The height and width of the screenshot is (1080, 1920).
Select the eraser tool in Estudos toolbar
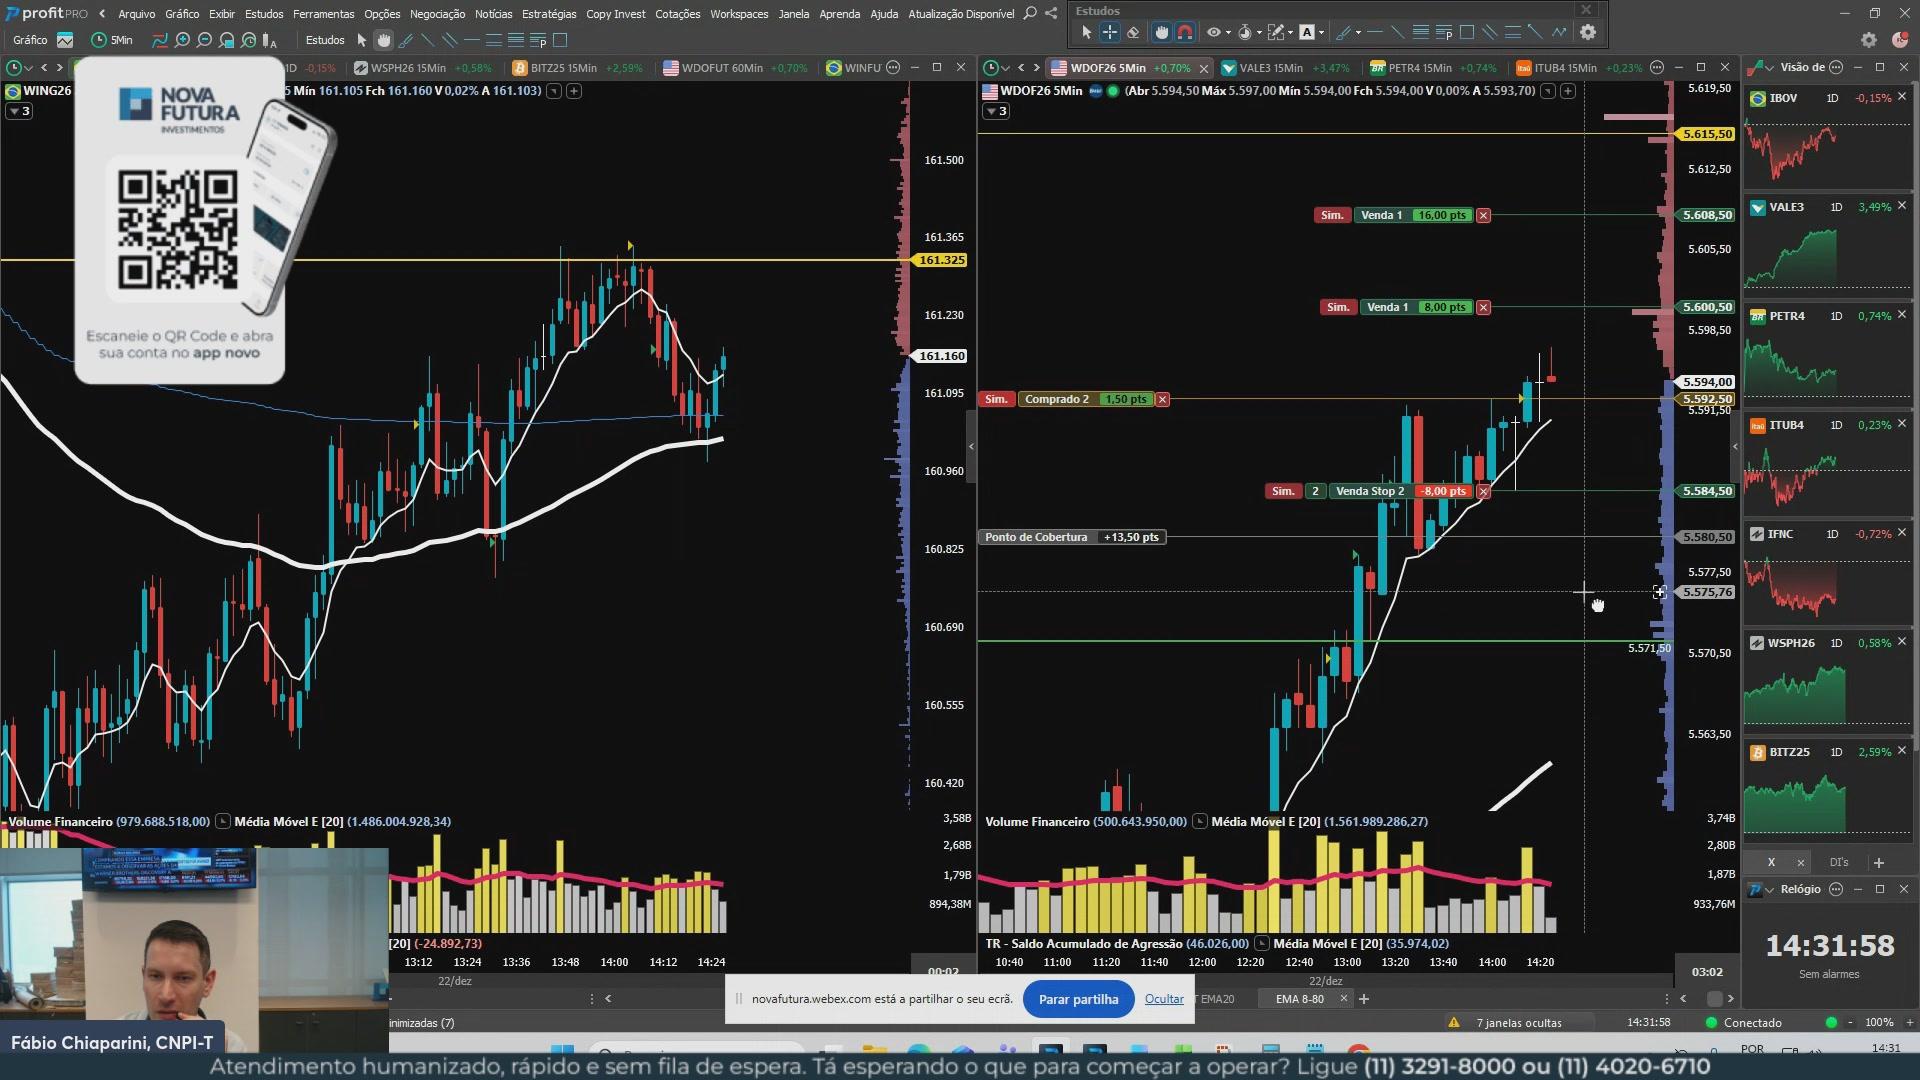[x=1133, y=32]
